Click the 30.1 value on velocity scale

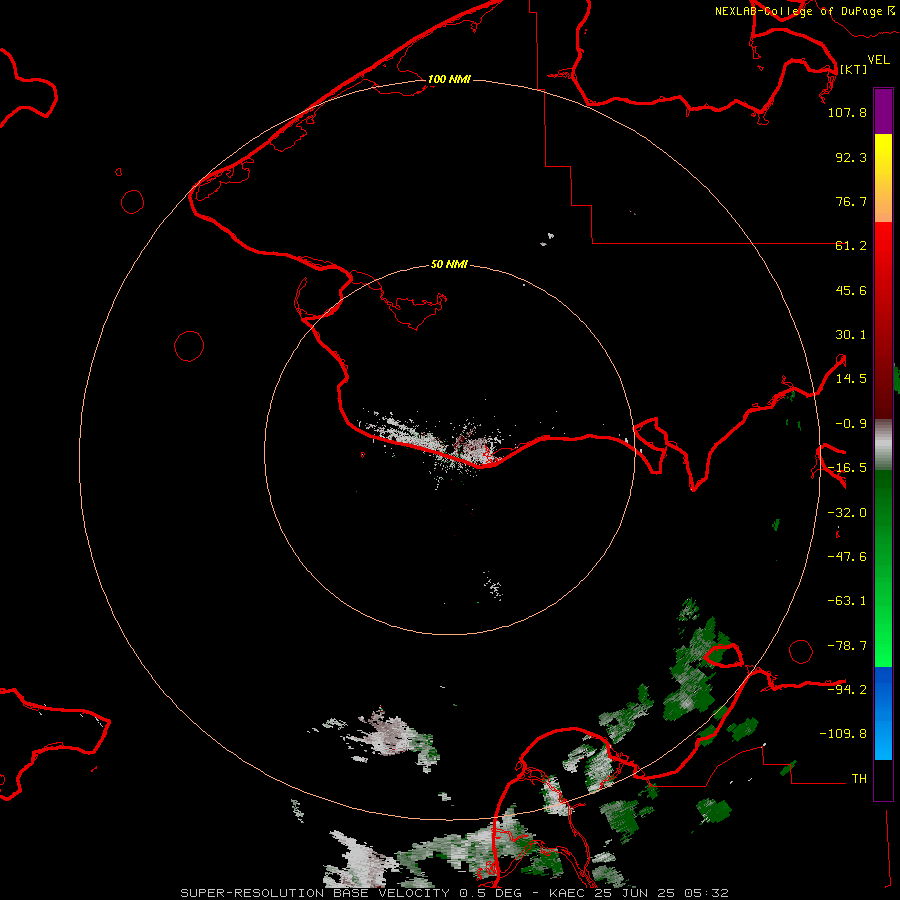(x=851, y=335)
